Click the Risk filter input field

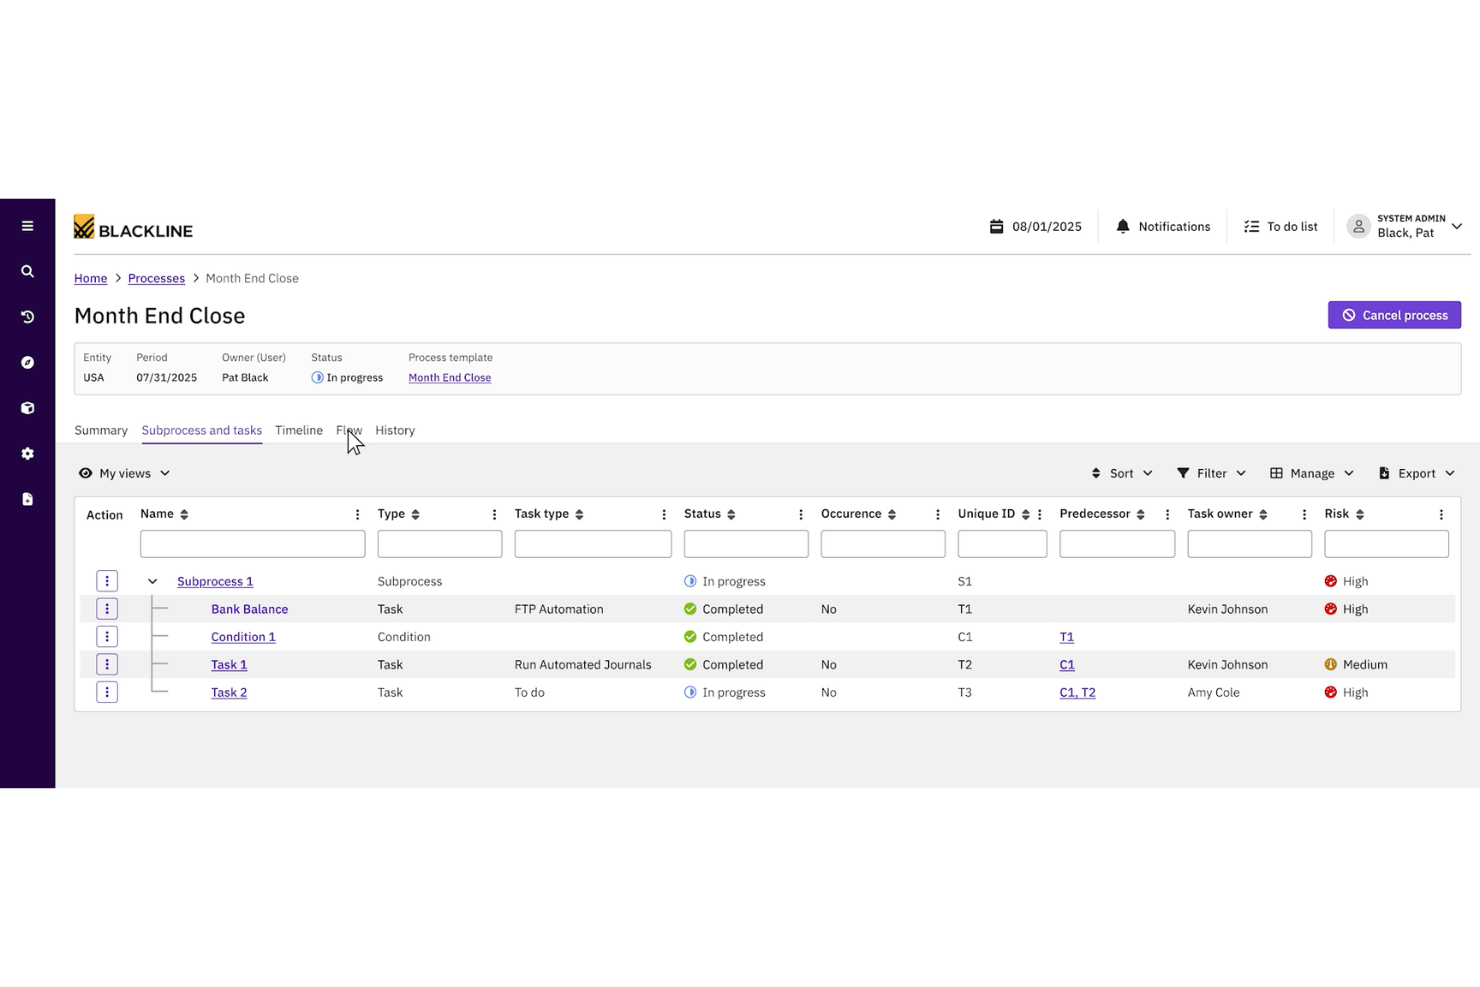(x=1386, y=544)
